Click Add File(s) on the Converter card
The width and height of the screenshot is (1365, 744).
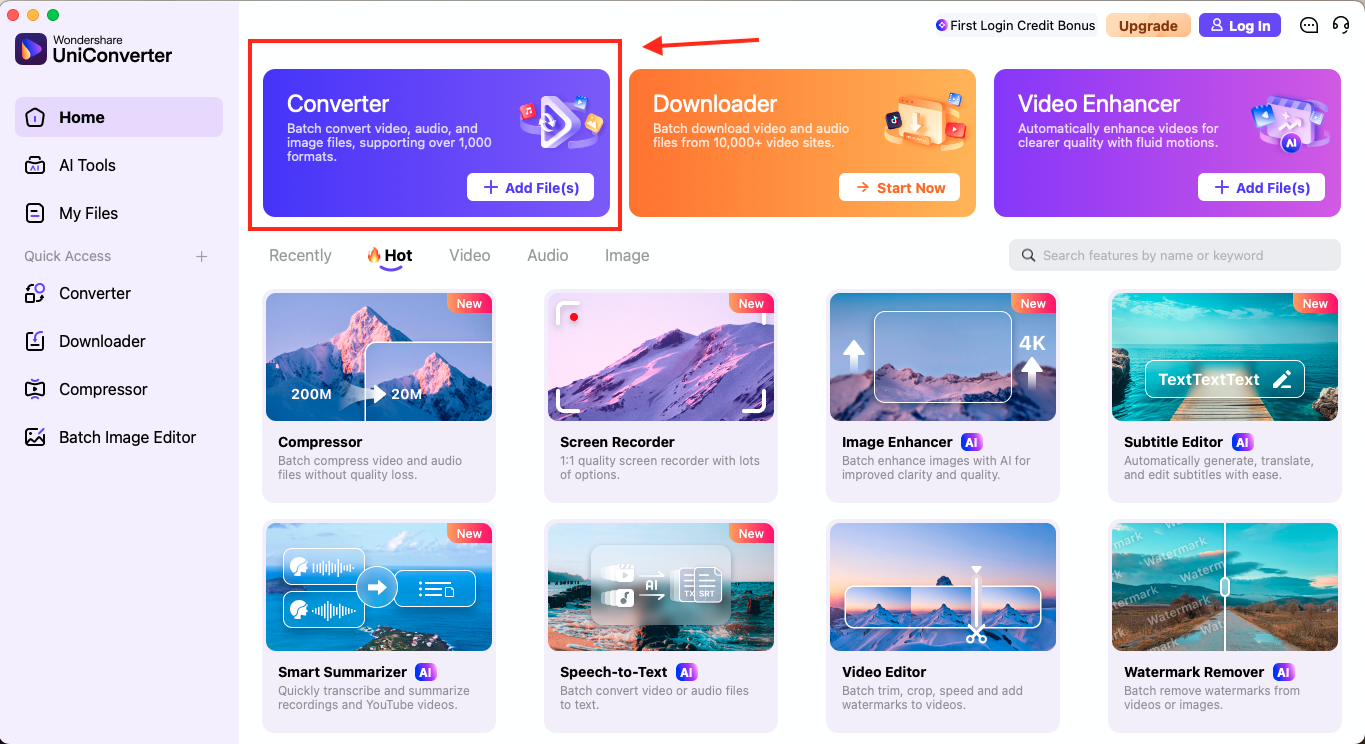click(530, 187)
